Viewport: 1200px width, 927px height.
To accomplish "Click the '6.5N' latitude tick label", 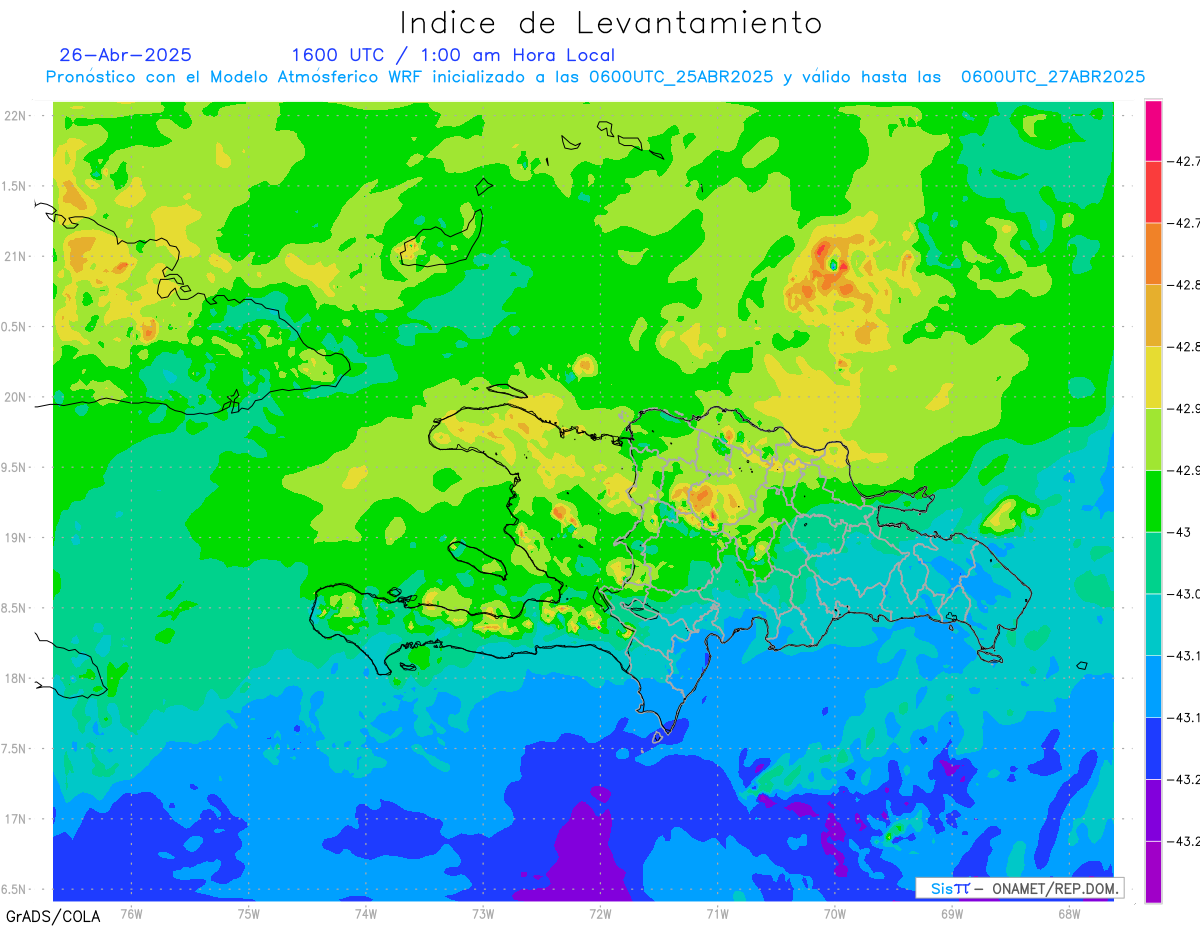I will [x=15, y=889].
